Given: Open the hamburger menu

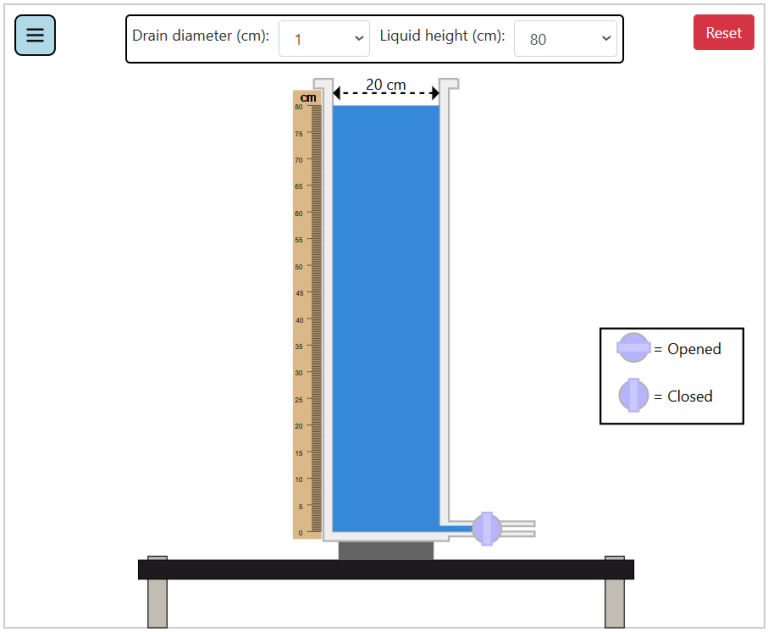Looking at the screenshot, I should tap(35, 35).
